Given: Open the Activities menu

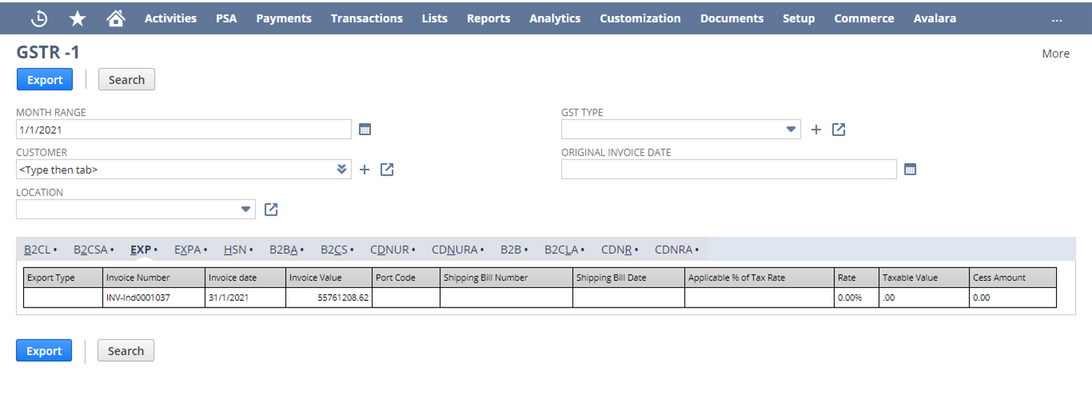Looking at the screenshot, I should click(171, 19).
